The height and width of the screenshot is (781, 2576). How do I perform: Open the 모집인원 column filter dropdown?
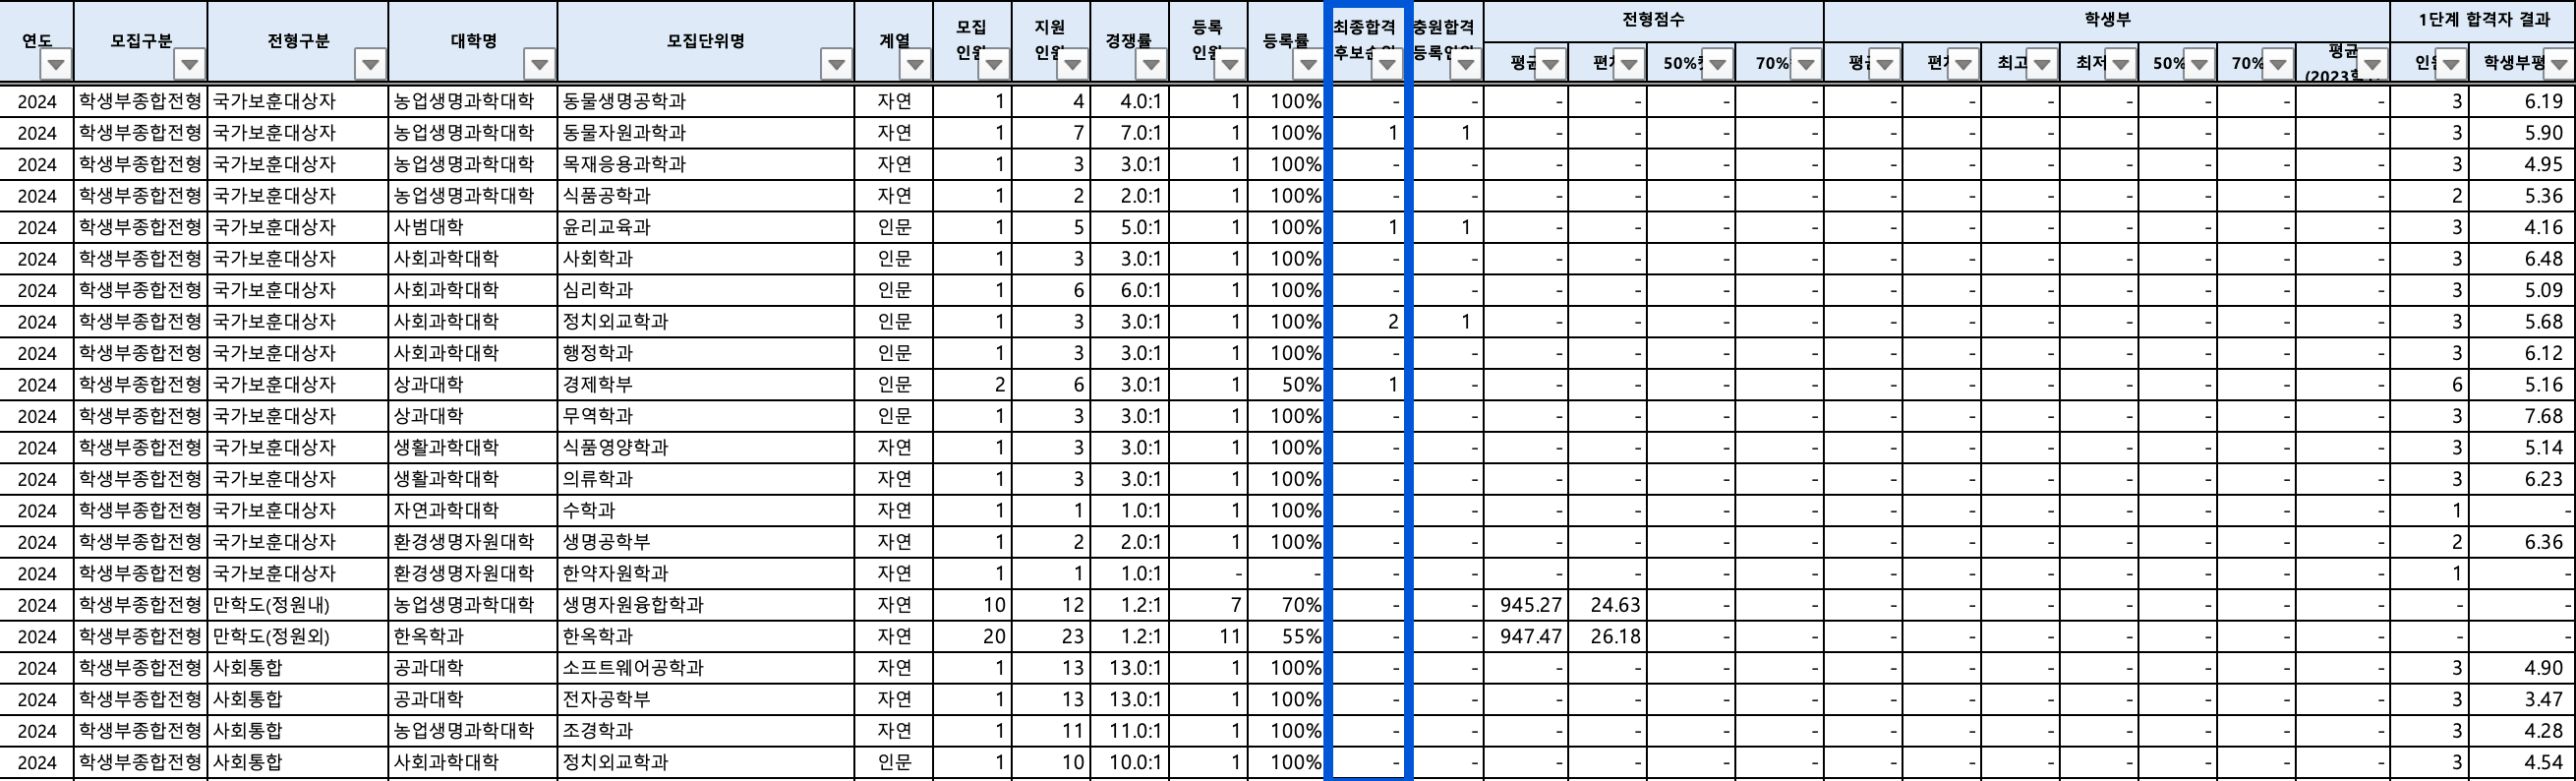pyautogui.click(x=994, y=65)
